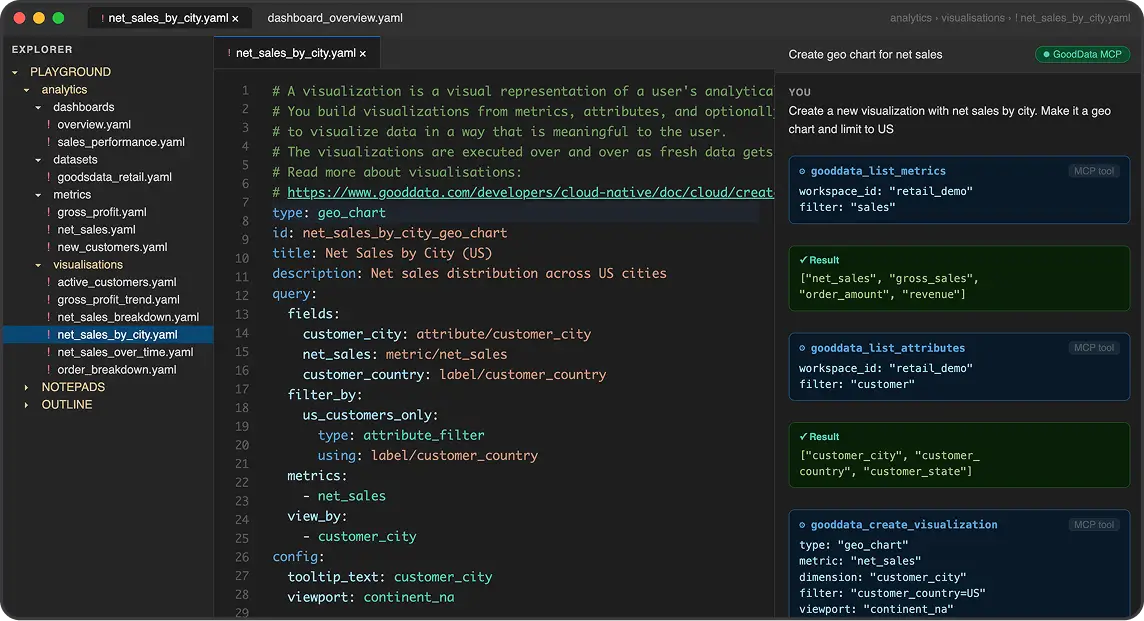The width and height of the screenshot is (1144, 621).
Task: Click line number 13 in the gutter
Action: tap(242, 315)
